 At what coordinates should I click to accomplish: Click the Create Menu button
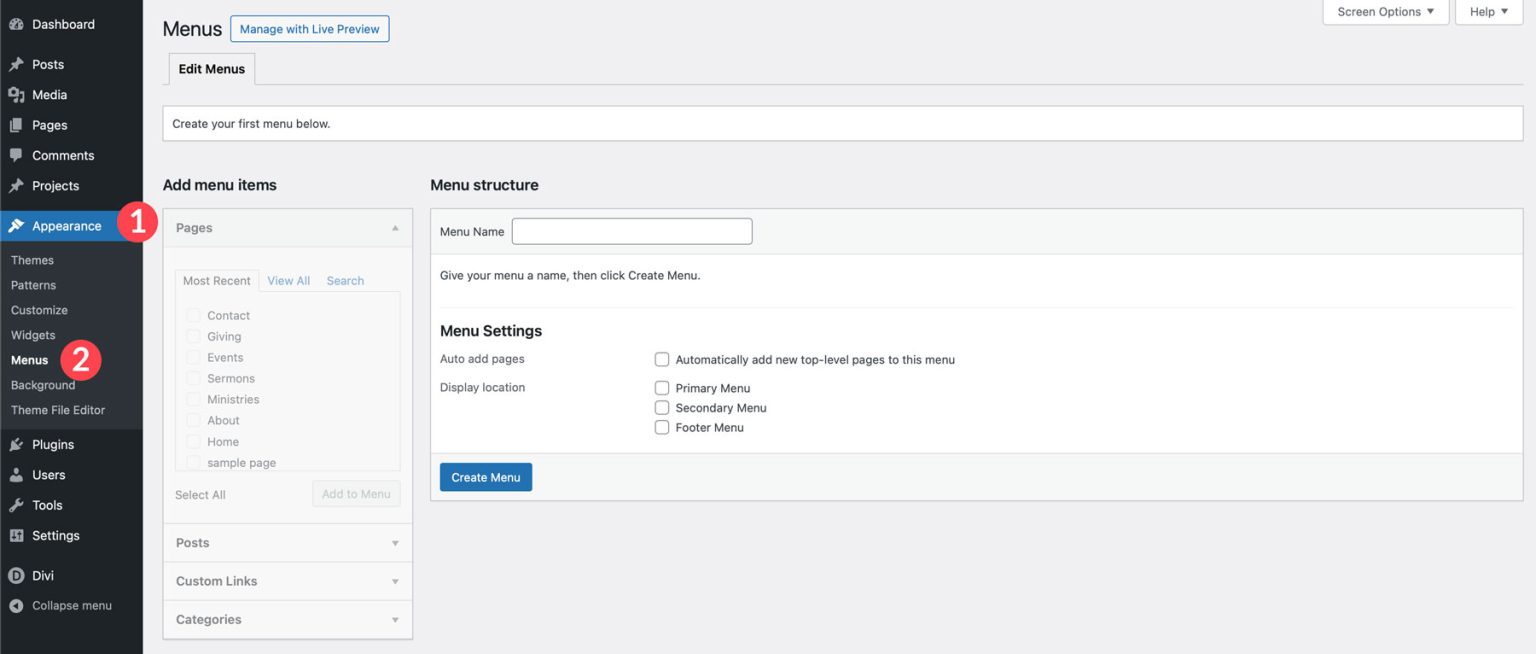(485, 477)
